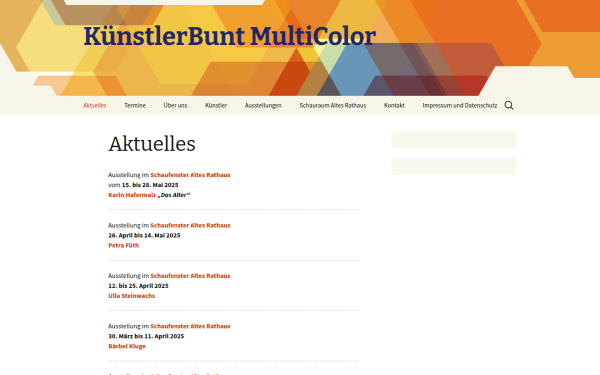Click the exhibition title „Das Alter“
This screenshot has height=375, width=600.
[174, 195]
